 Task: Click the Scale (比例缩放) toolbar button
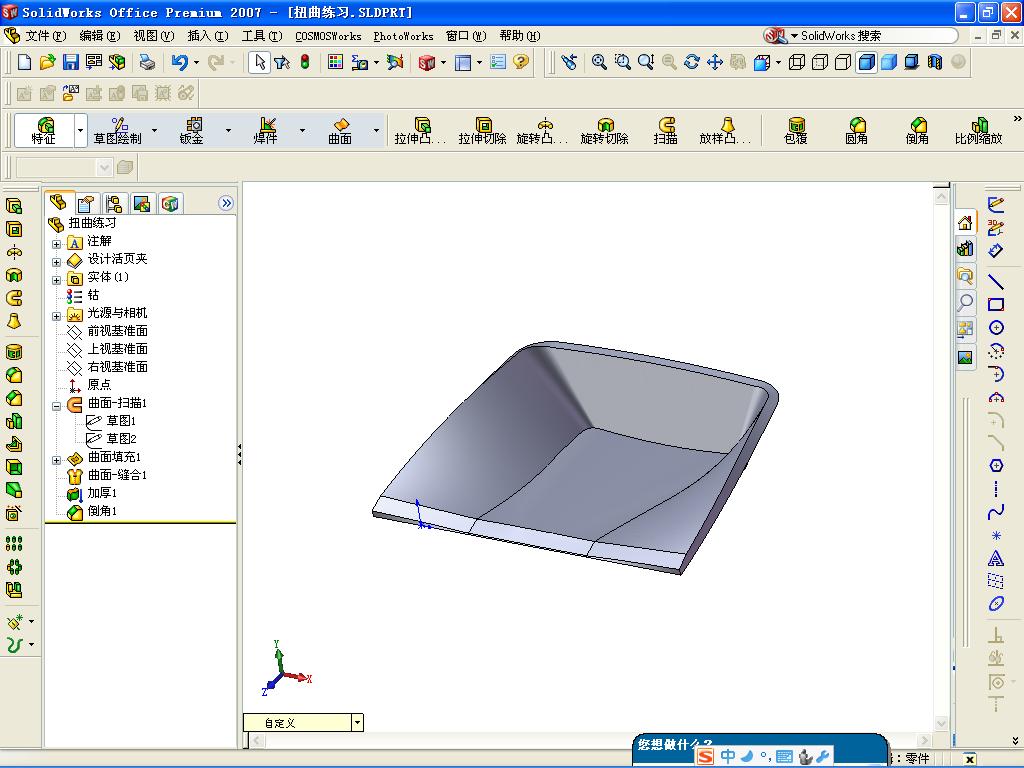tap(978, 131)
